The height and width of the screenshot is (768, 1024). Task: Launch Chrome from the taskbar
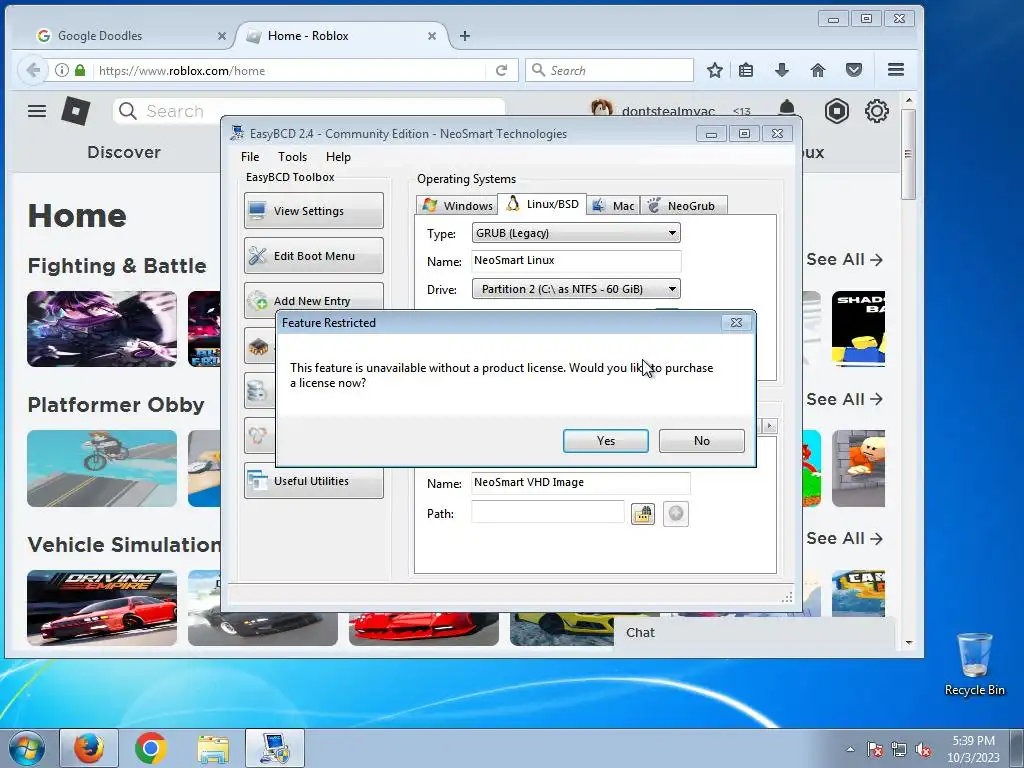[x=151, y=748]
